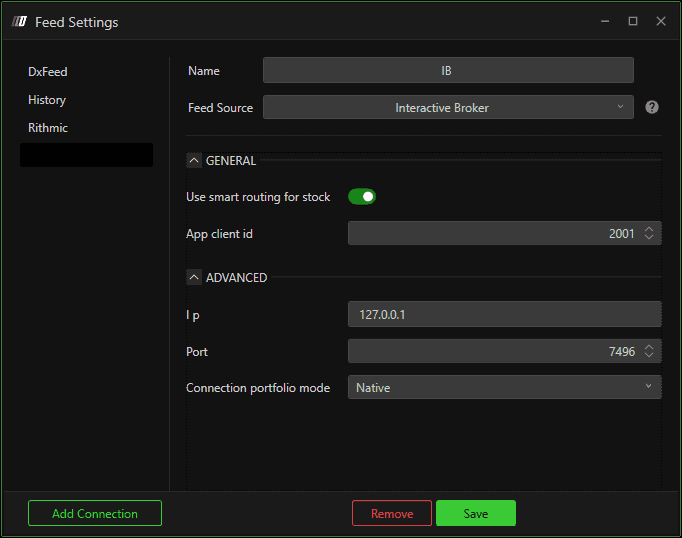Click the Add Connection button

[95, 513]
